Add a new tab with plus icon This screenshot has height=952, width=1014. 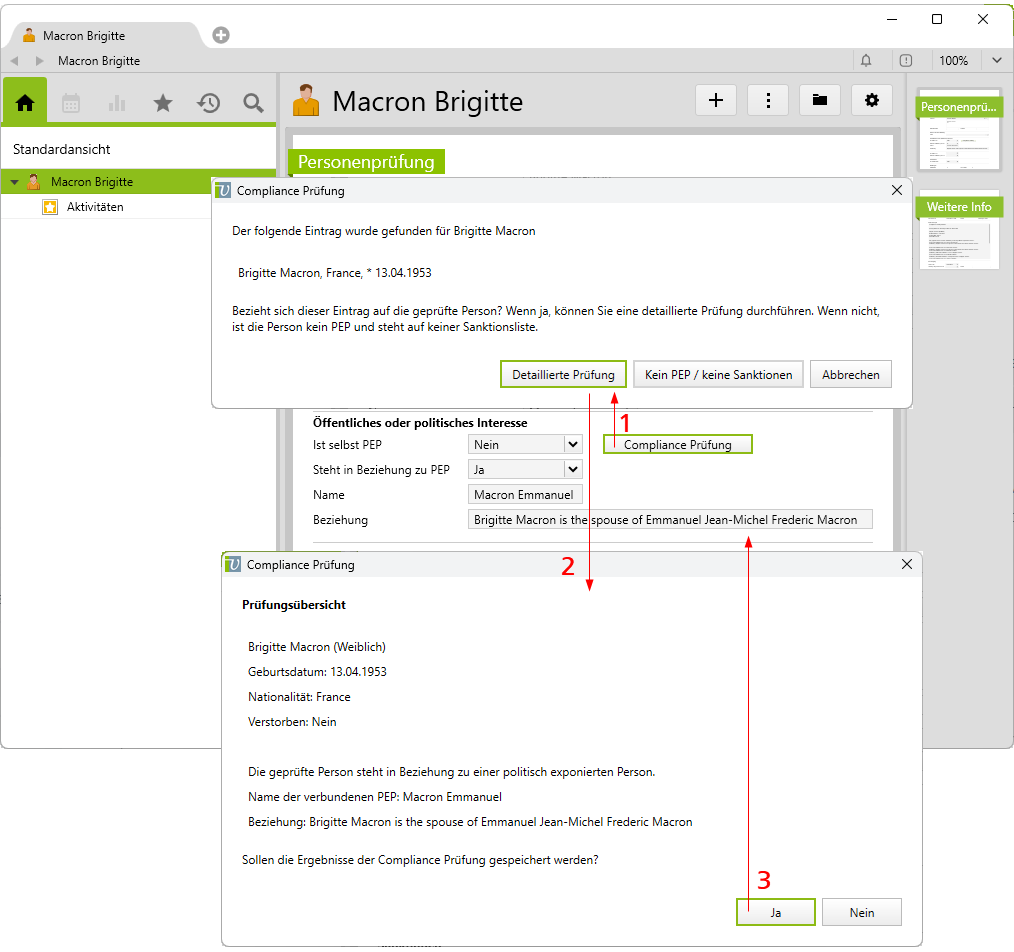pyautogui.click(x=221, y=35)
